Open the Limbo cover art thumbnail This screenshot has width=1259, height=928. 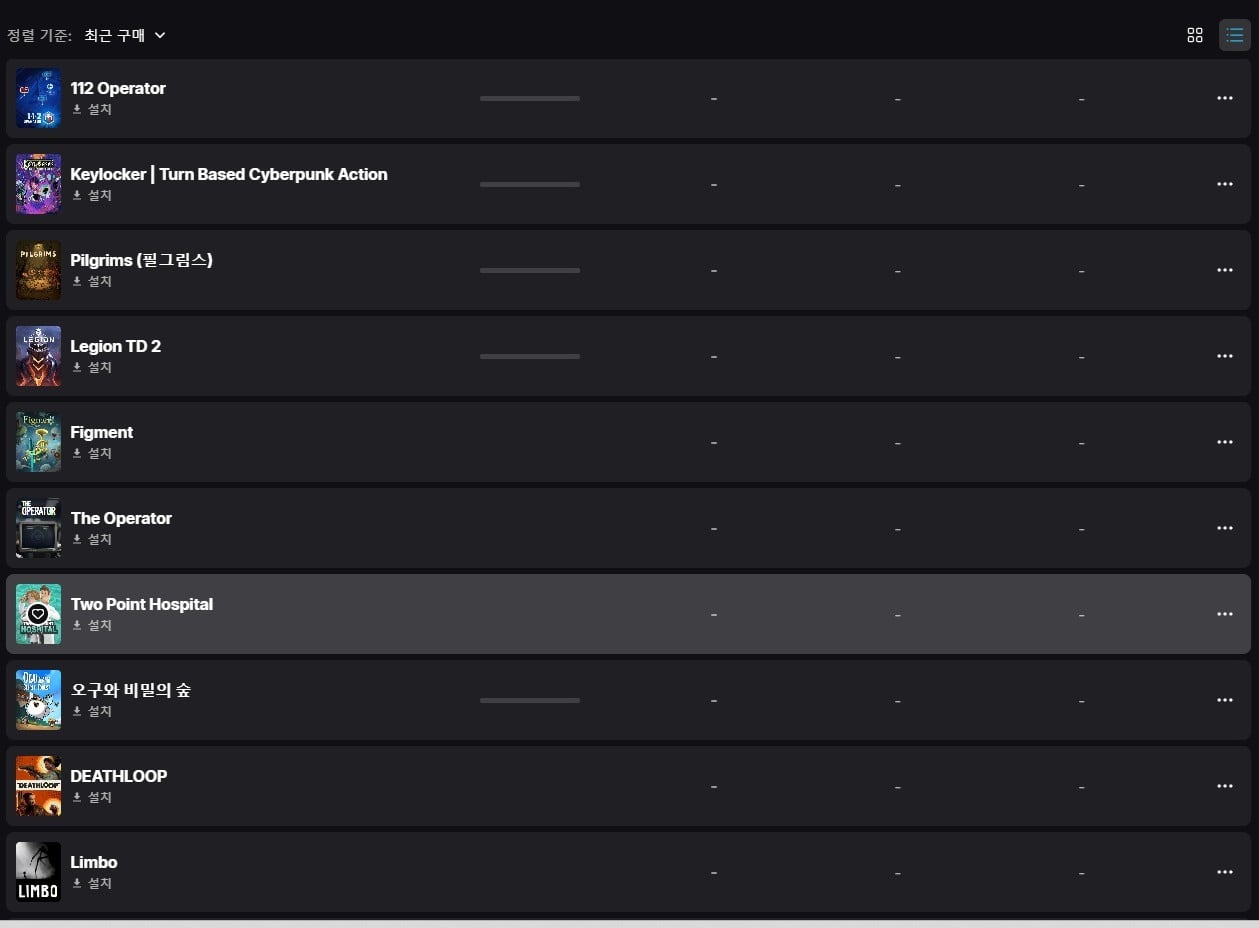click(38, 872)
